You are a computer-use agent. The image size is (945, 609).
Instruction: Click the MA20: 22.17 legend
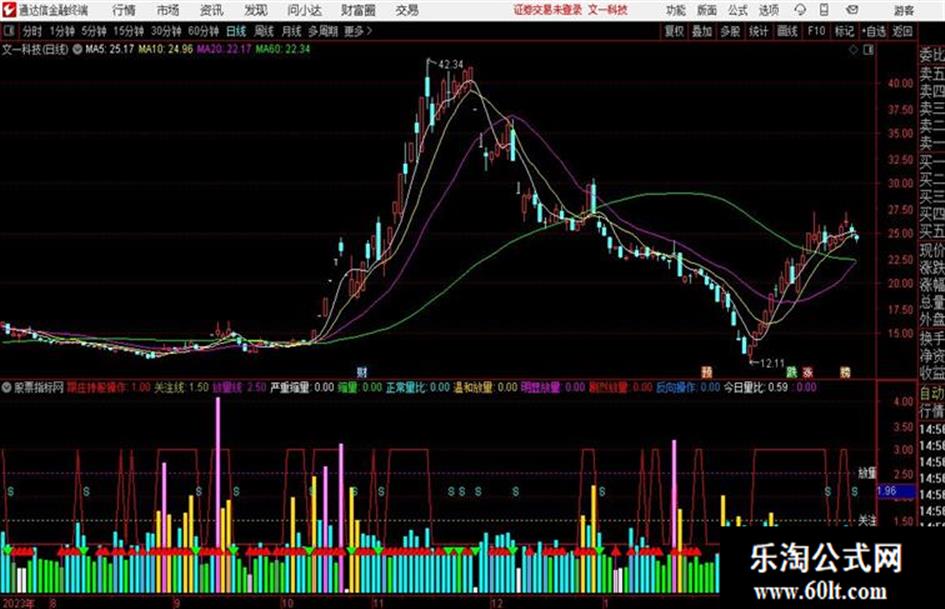[x=224, y=49]
